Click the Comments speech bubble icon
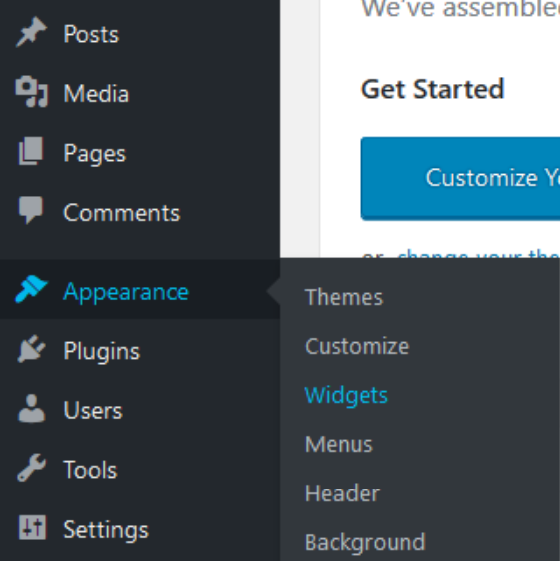The height and width of the screenshot is (561, 560). (31, 210)
